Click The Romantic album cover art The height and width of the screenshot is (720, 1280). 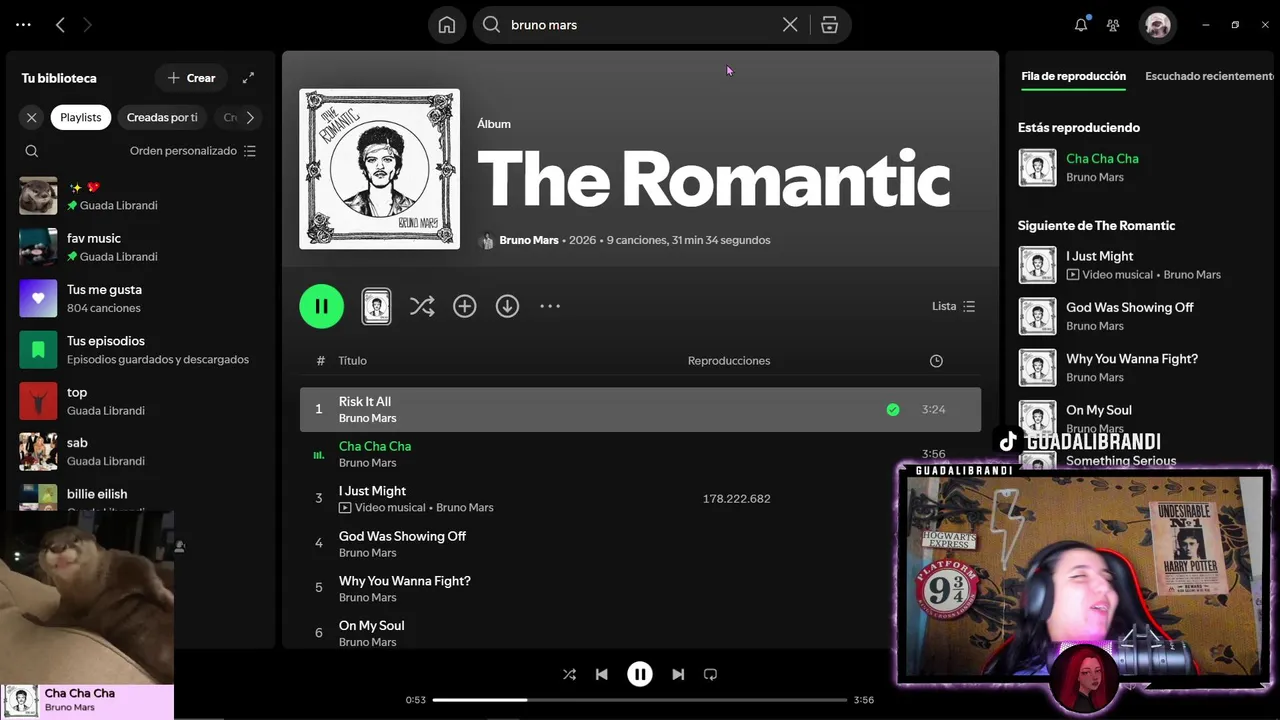pos(380,169)
